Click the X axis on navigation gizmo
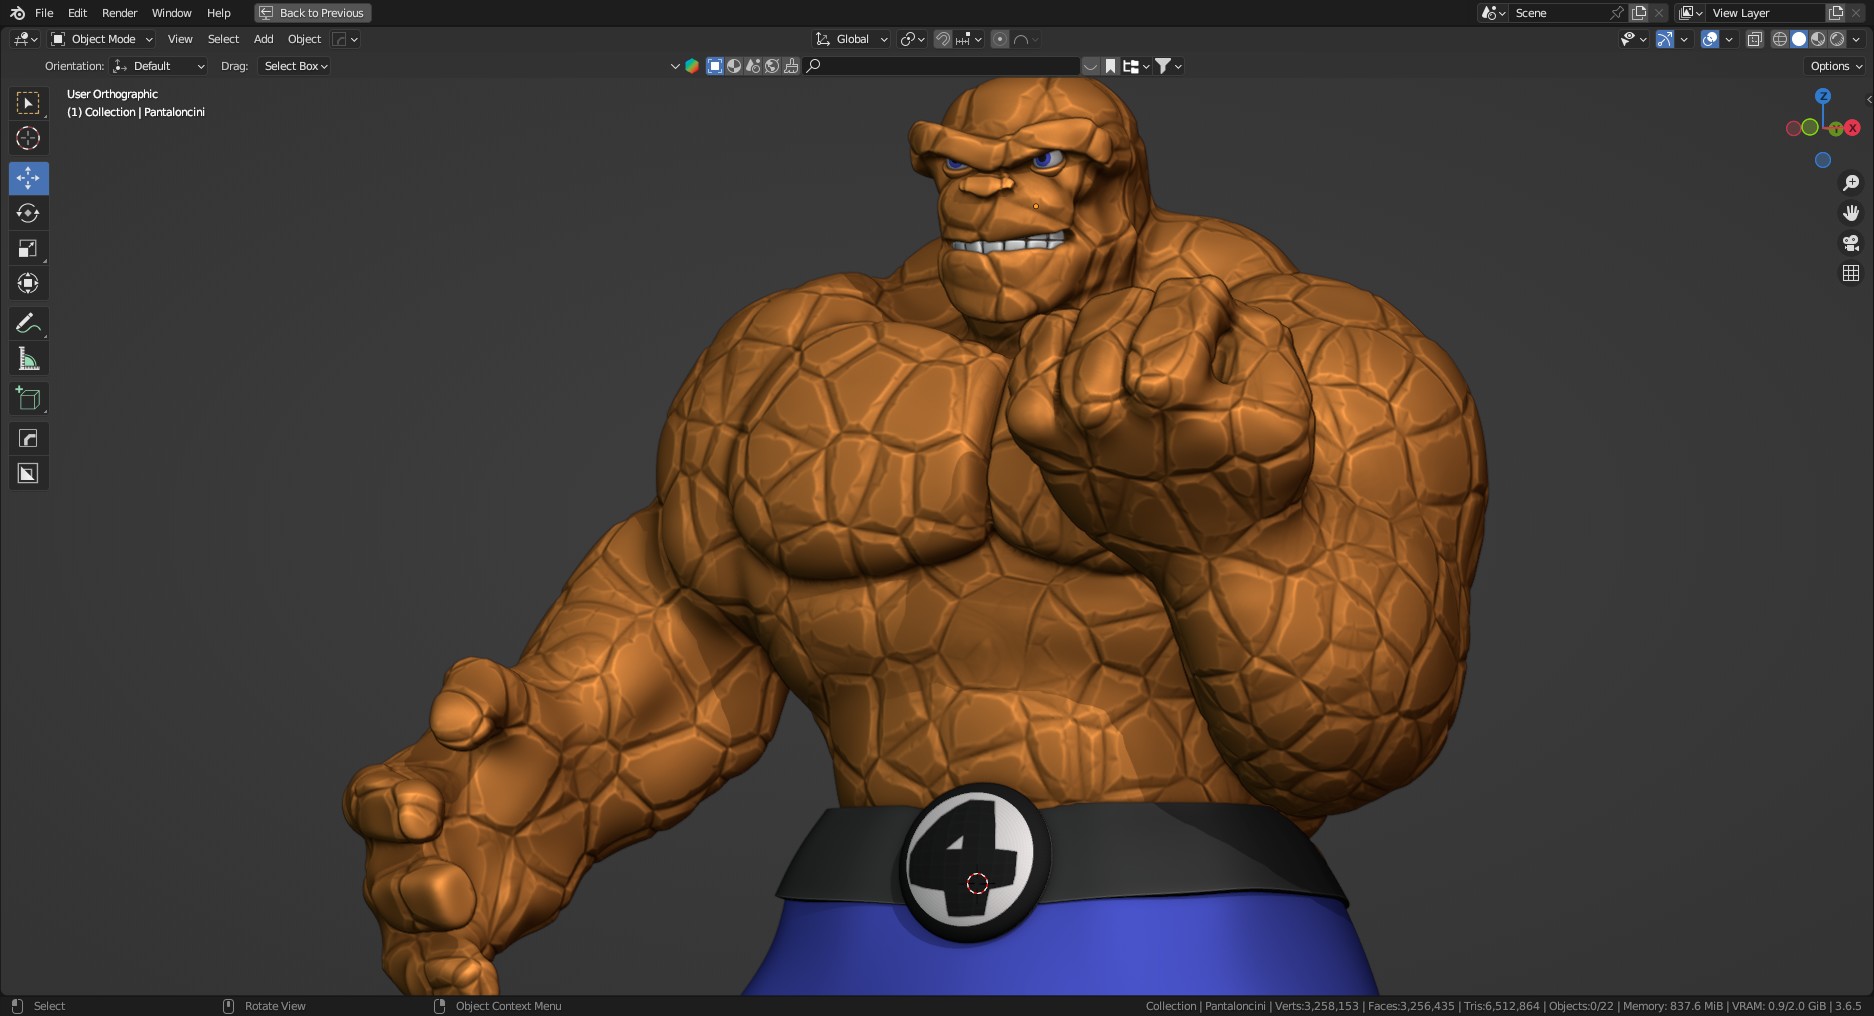This screenshot has width=1874, height=1016. tap(1853, 128)
